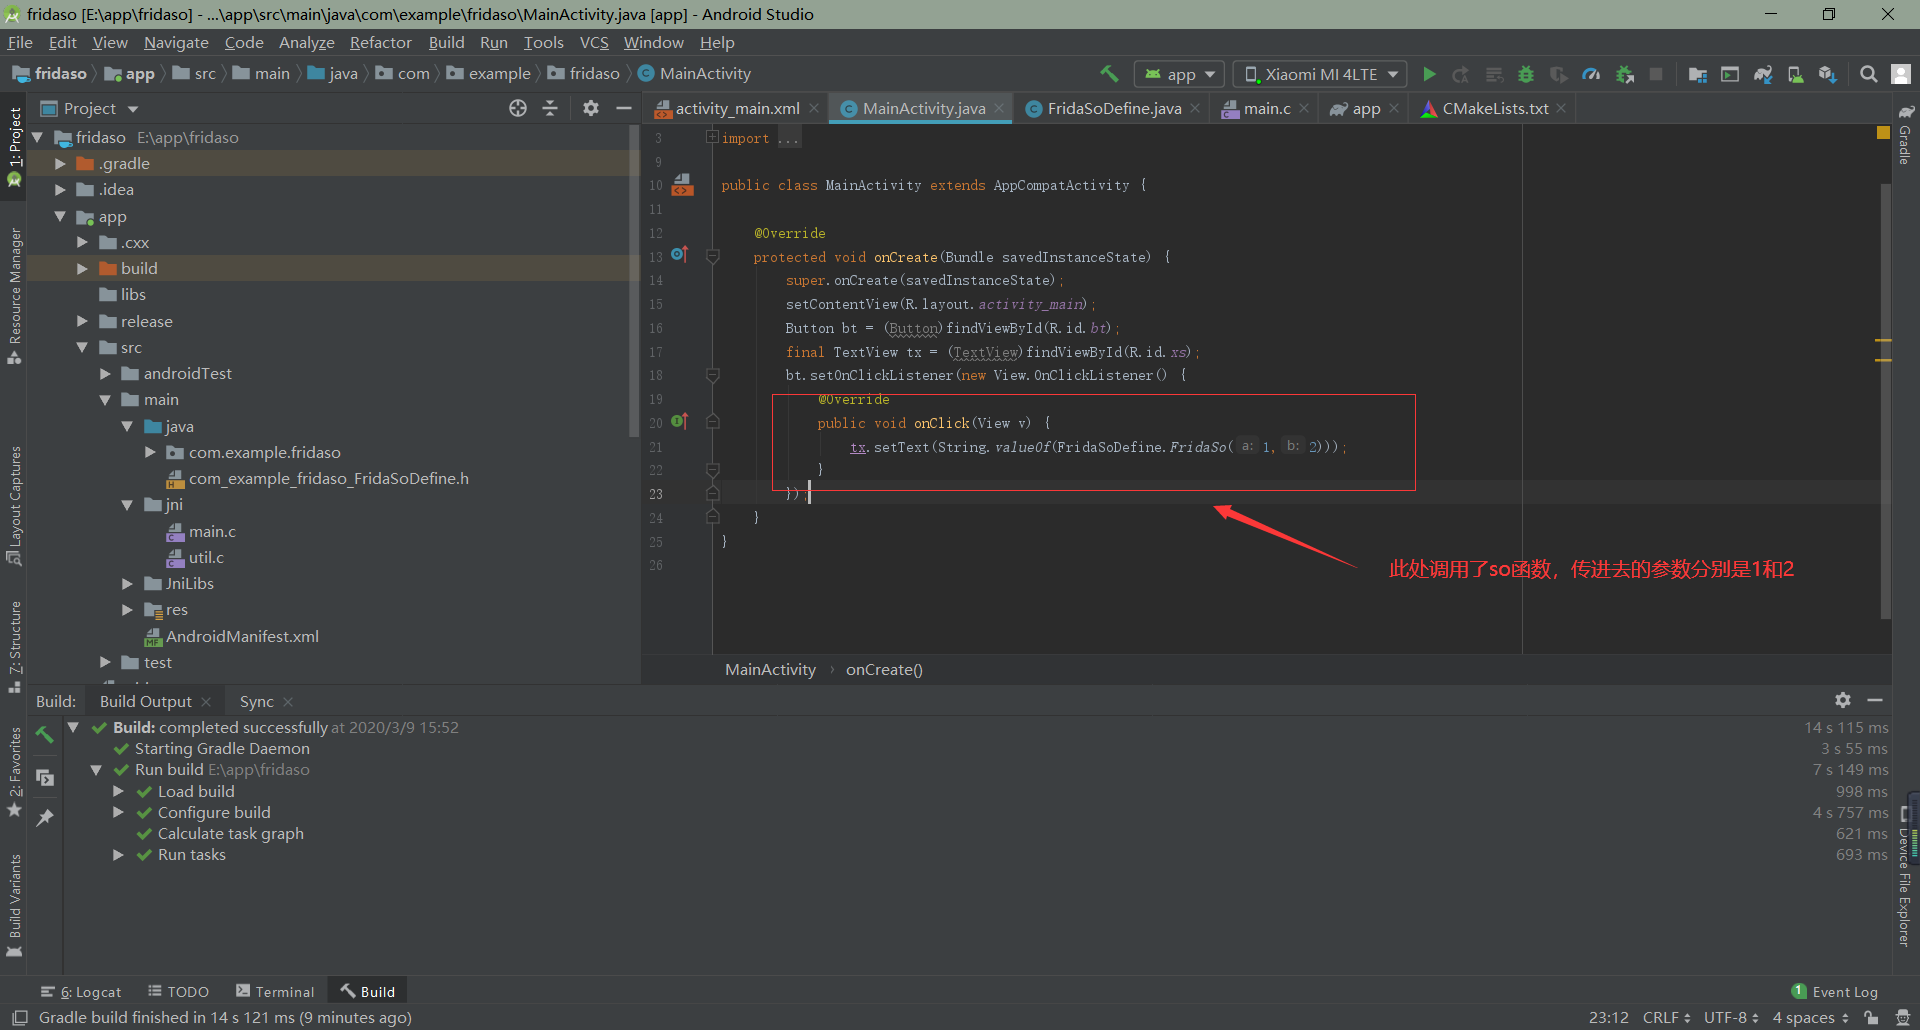Viewport: 1920px width, 1030px height.
Task: Switch to the FridaSoDefine.java tab
Action: coord(1113,108)
